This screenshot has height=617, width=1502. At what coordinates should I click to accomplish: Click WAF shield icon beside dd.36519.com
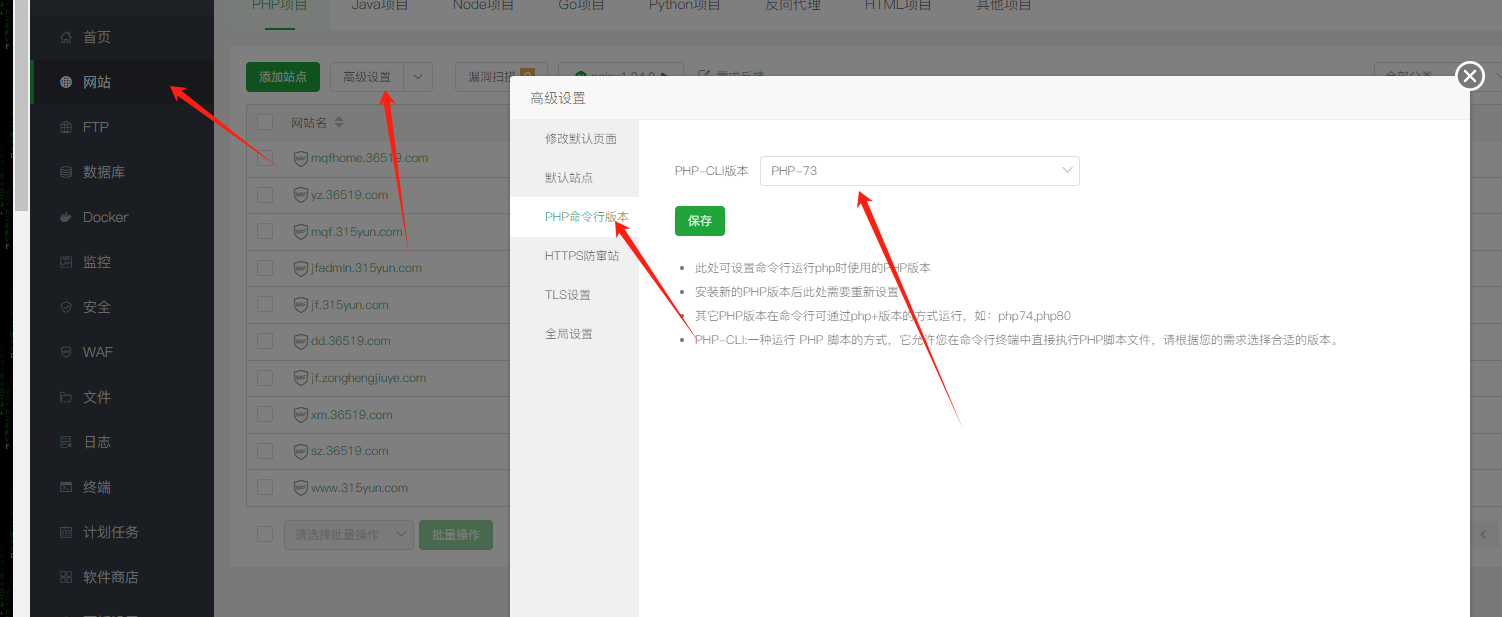point(301,341)
